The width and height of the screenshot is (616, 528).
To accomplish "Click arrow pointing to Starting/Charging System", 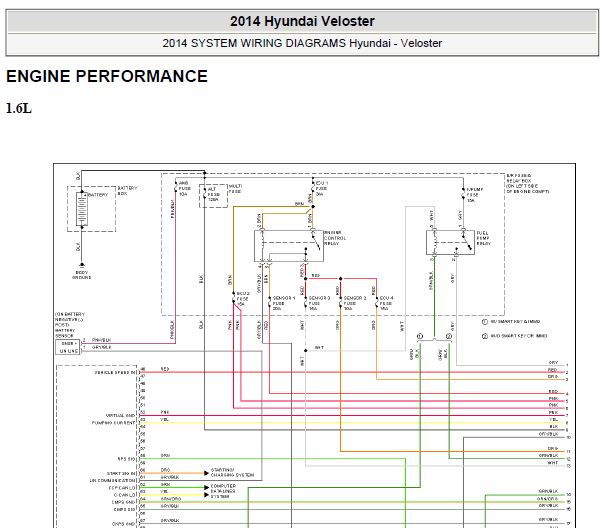I will click(x=206, y=473).
